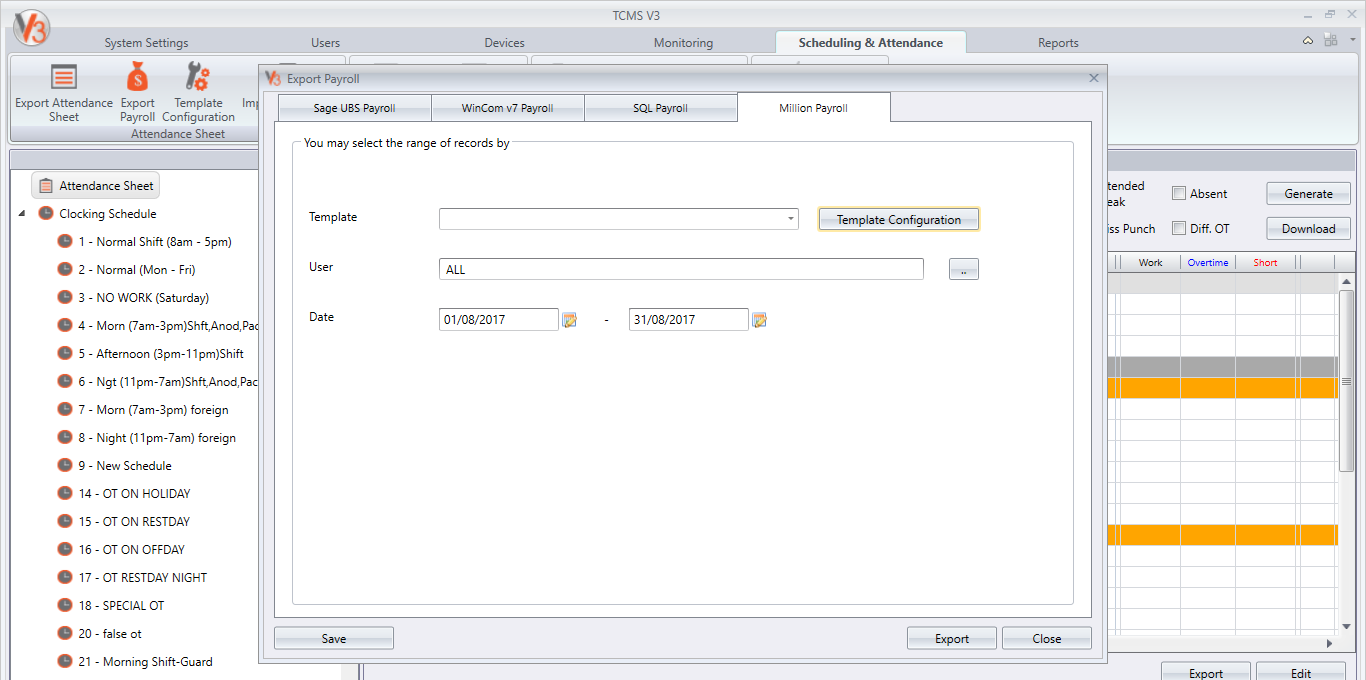Open the Devices ribbon tab
The height and width of the screenshot is (680, 1366).
[x=504, y=43]
